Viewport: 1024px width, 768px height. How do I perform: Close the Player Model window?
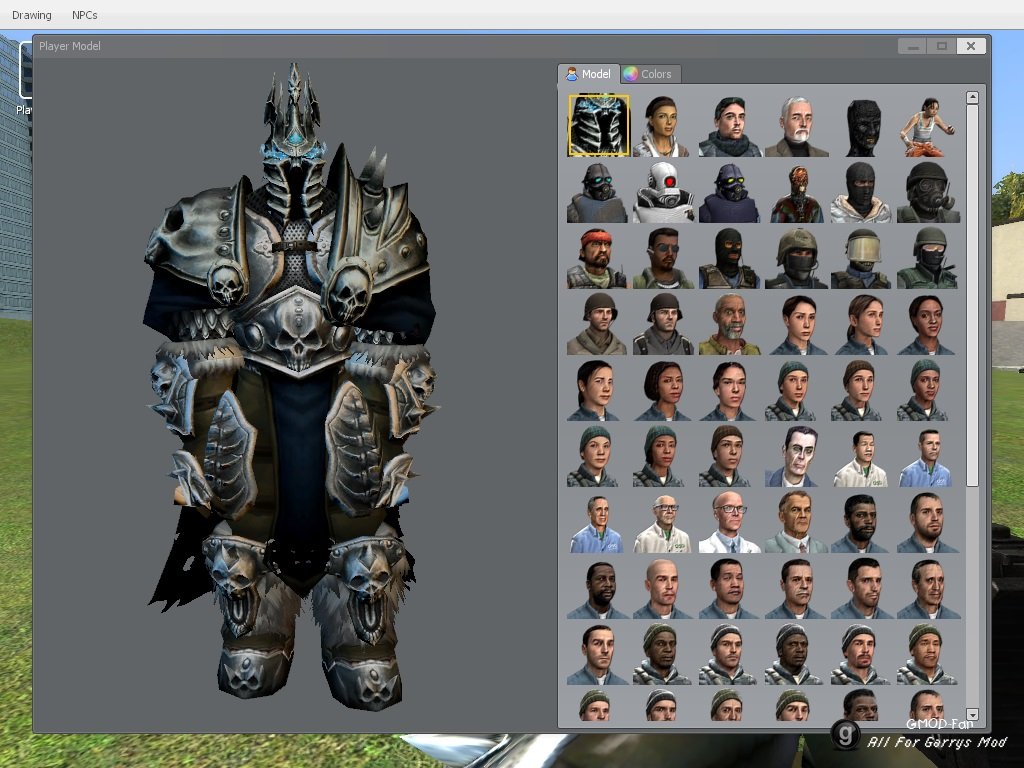[x=971, y=46]
